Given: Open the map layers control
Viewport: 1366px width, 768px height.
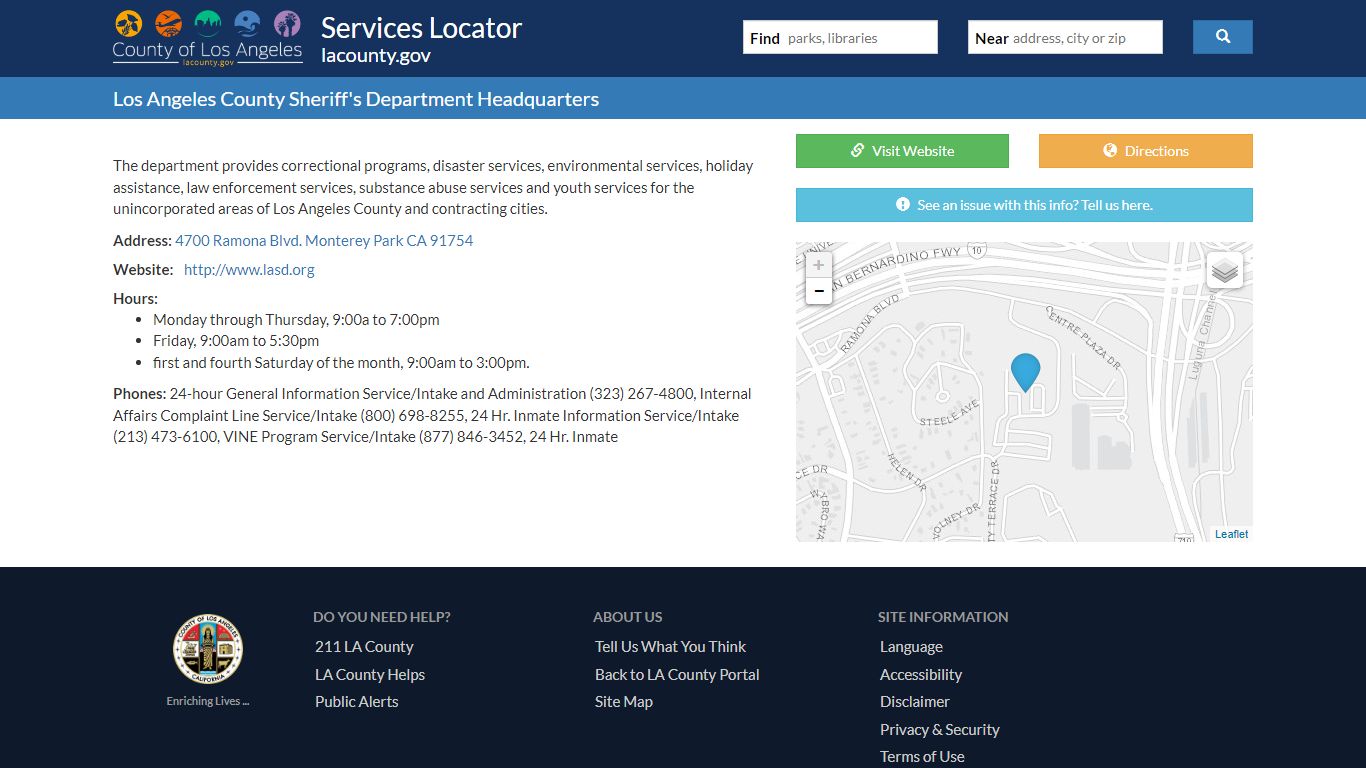Looking at the screenshot, I should pos(1225,270).
